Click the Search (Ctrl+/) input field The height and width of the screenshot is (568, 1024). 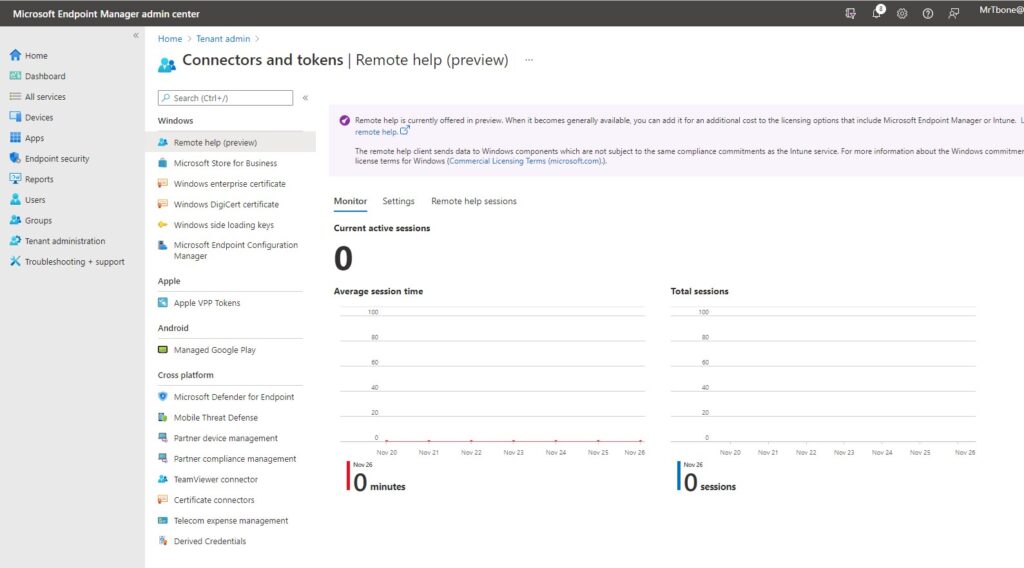click(225, 98)
